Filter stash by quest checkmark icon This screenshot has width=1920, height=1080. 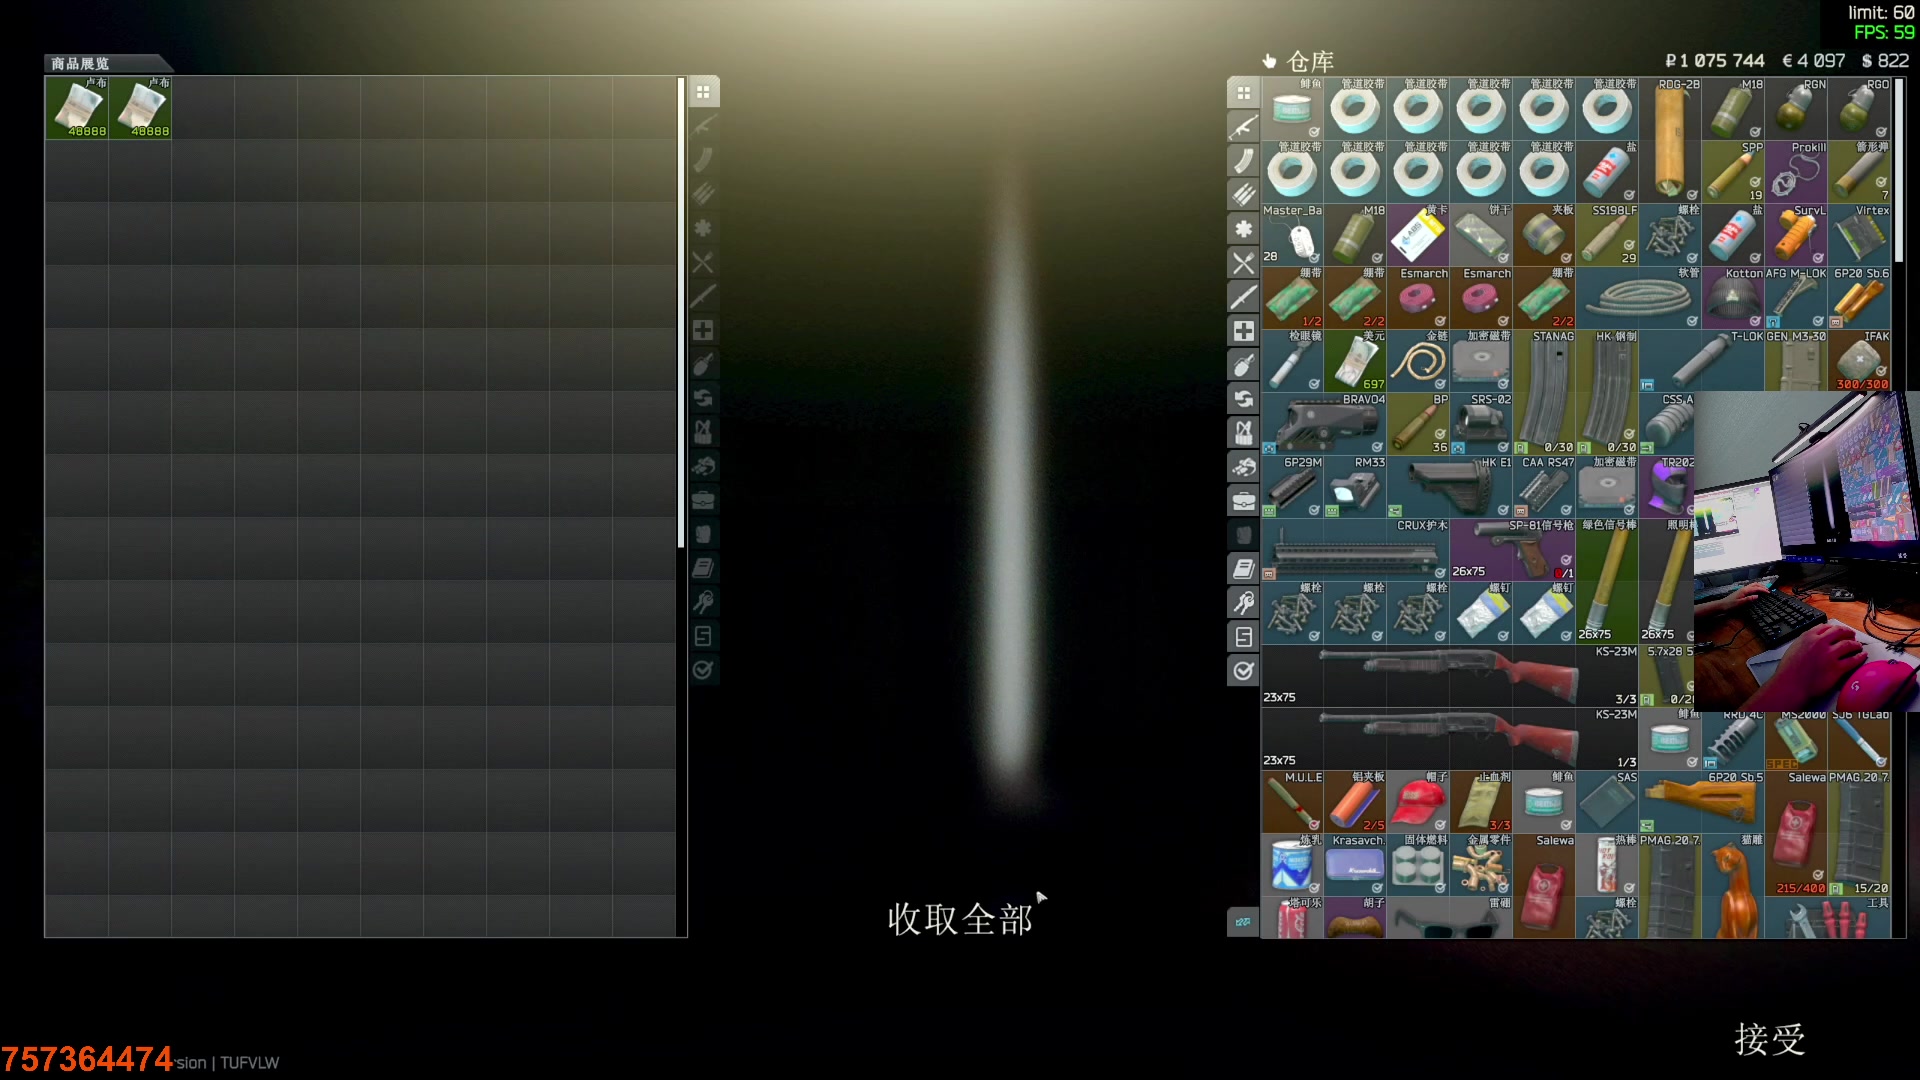[1243, 671]
